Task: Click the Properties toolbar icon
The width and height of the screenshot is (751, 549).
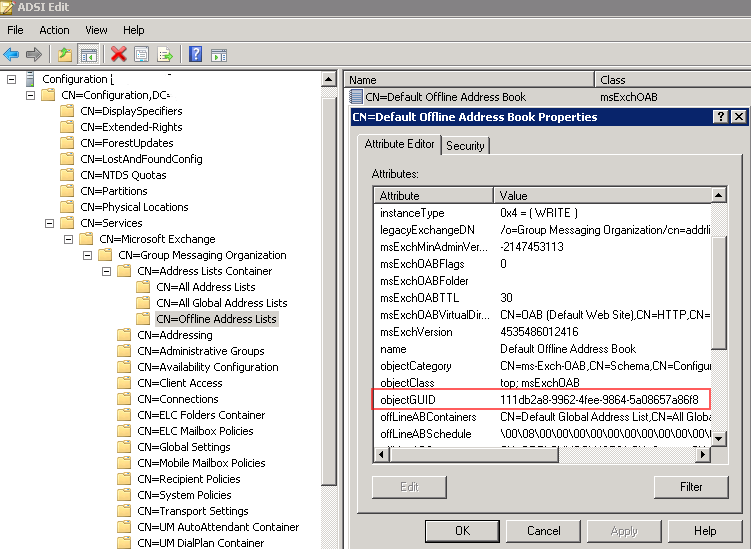Action: coord(141,54)
